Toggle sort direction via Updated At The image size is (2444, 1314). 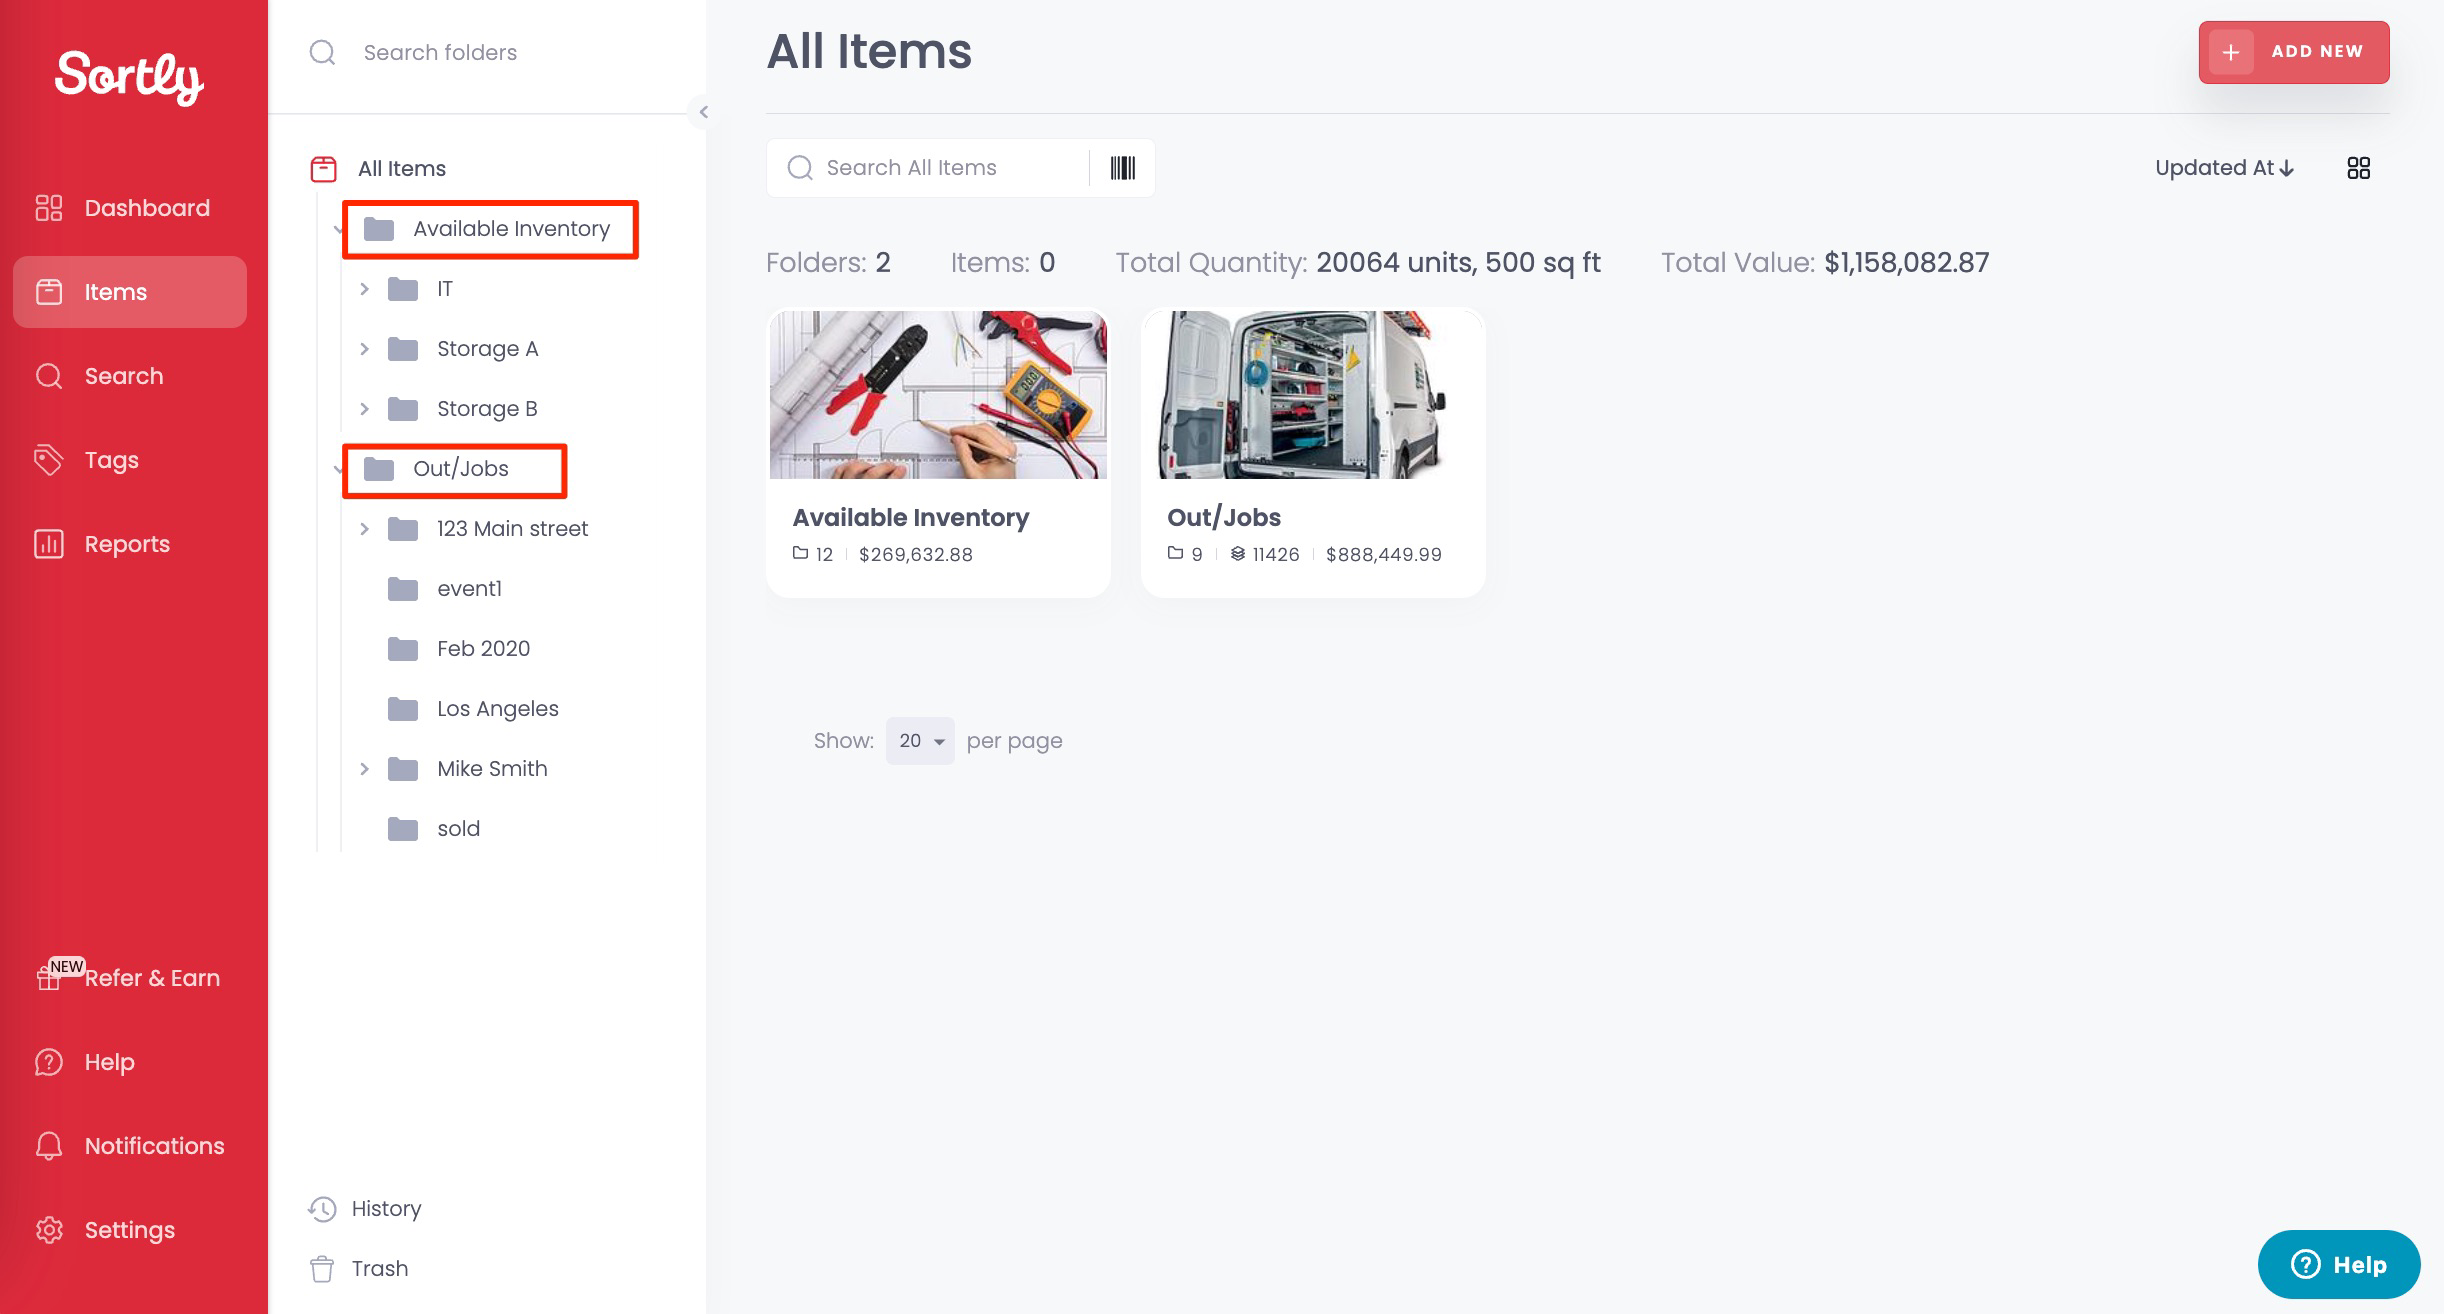click(2224, 168)
